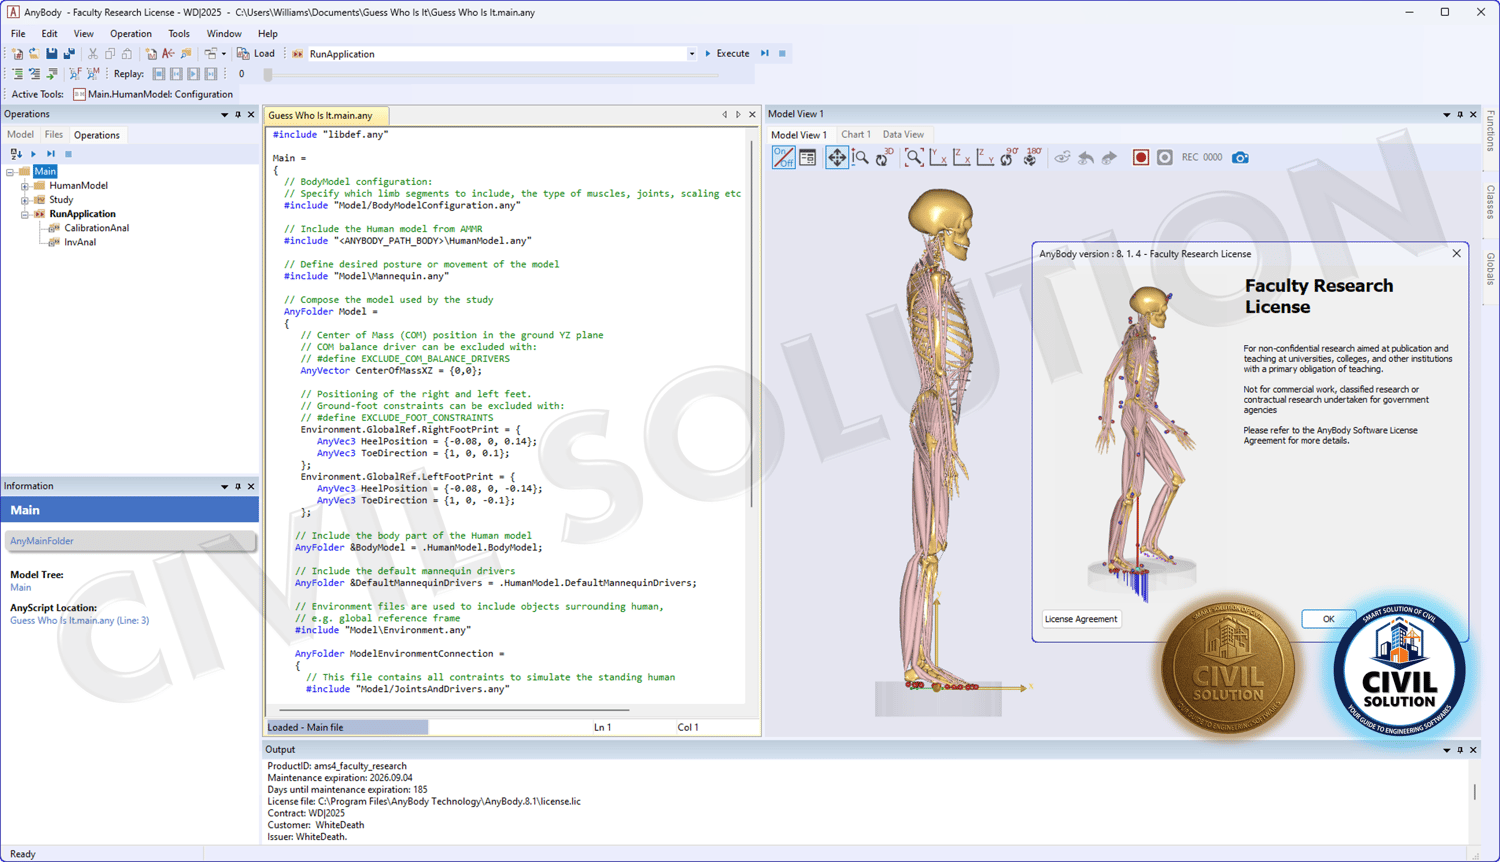Stop the model view recording
1500x862 pixels.
[1164, 157]
